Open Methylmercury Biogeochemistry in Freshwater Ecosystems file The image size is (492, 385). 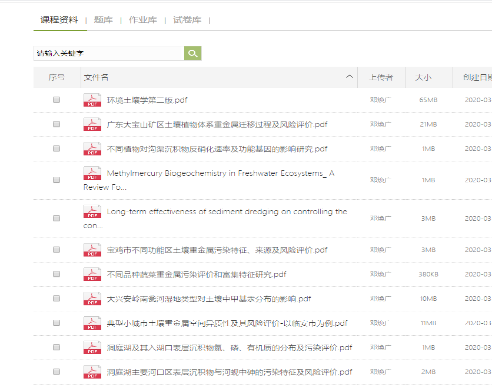(209, 180)
